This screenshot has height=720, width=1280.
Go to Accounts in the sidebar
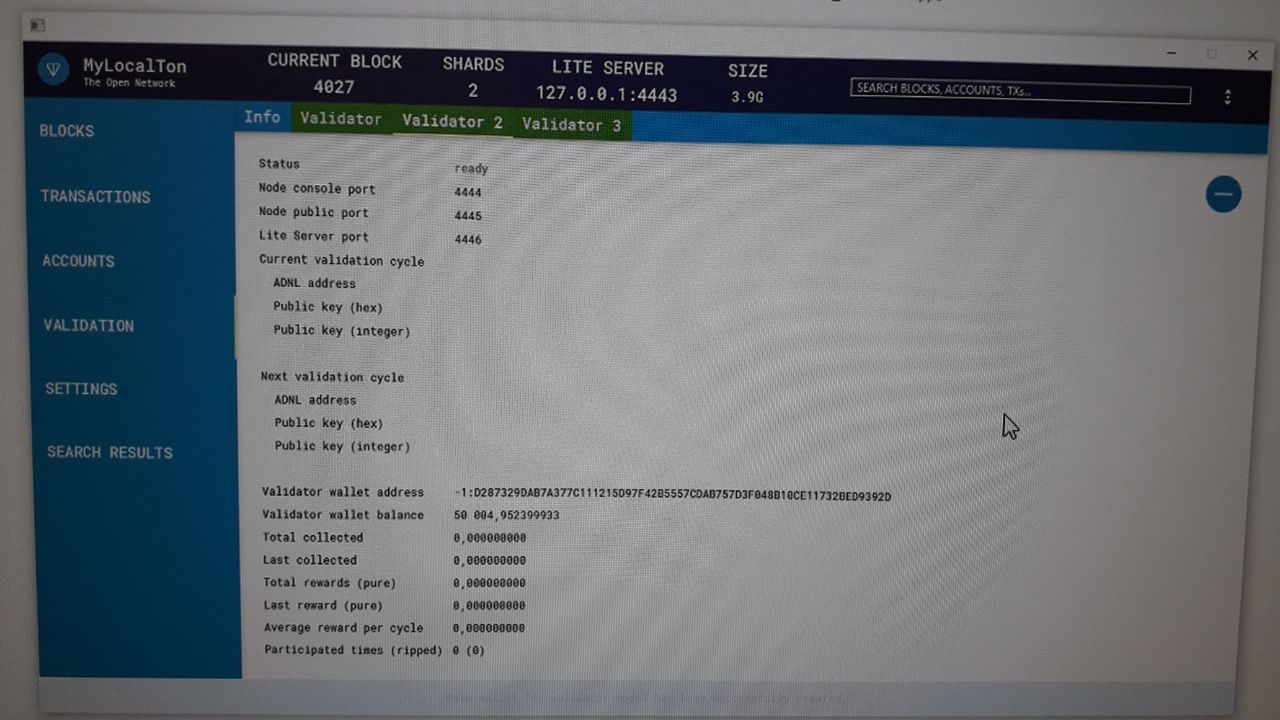click(78, 261)
